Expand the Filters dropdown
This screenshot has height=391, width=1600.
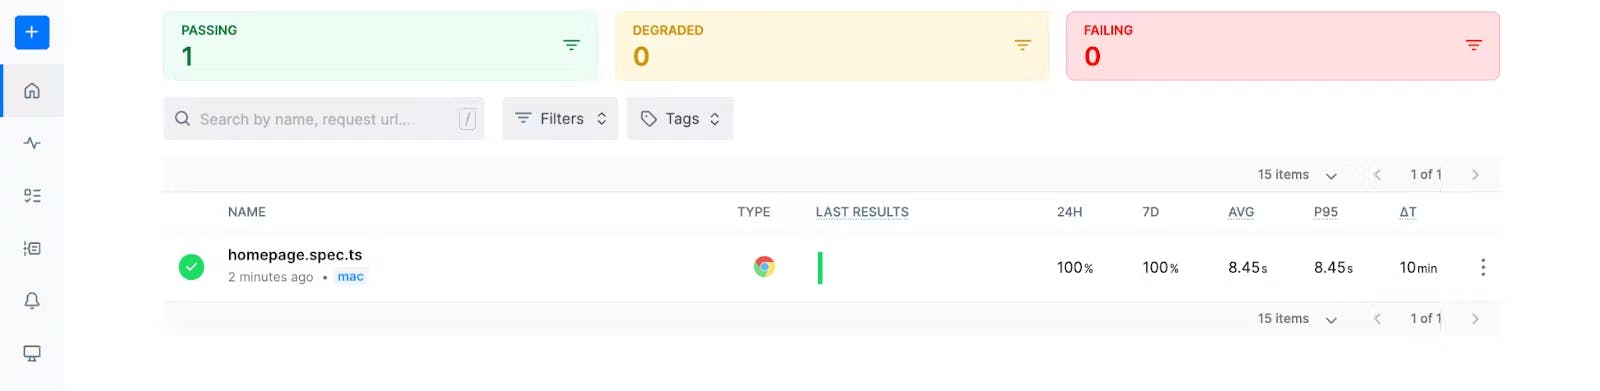(x=560, y=118)
